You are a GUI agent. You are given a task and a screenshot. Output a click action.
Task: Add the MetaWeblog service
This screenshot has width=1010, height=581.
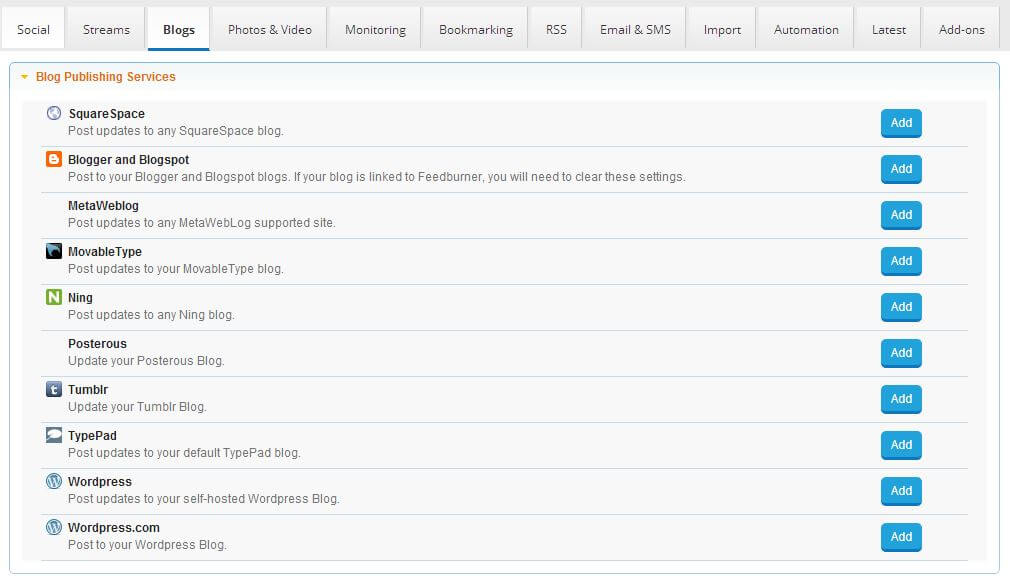tap(901, 215)
